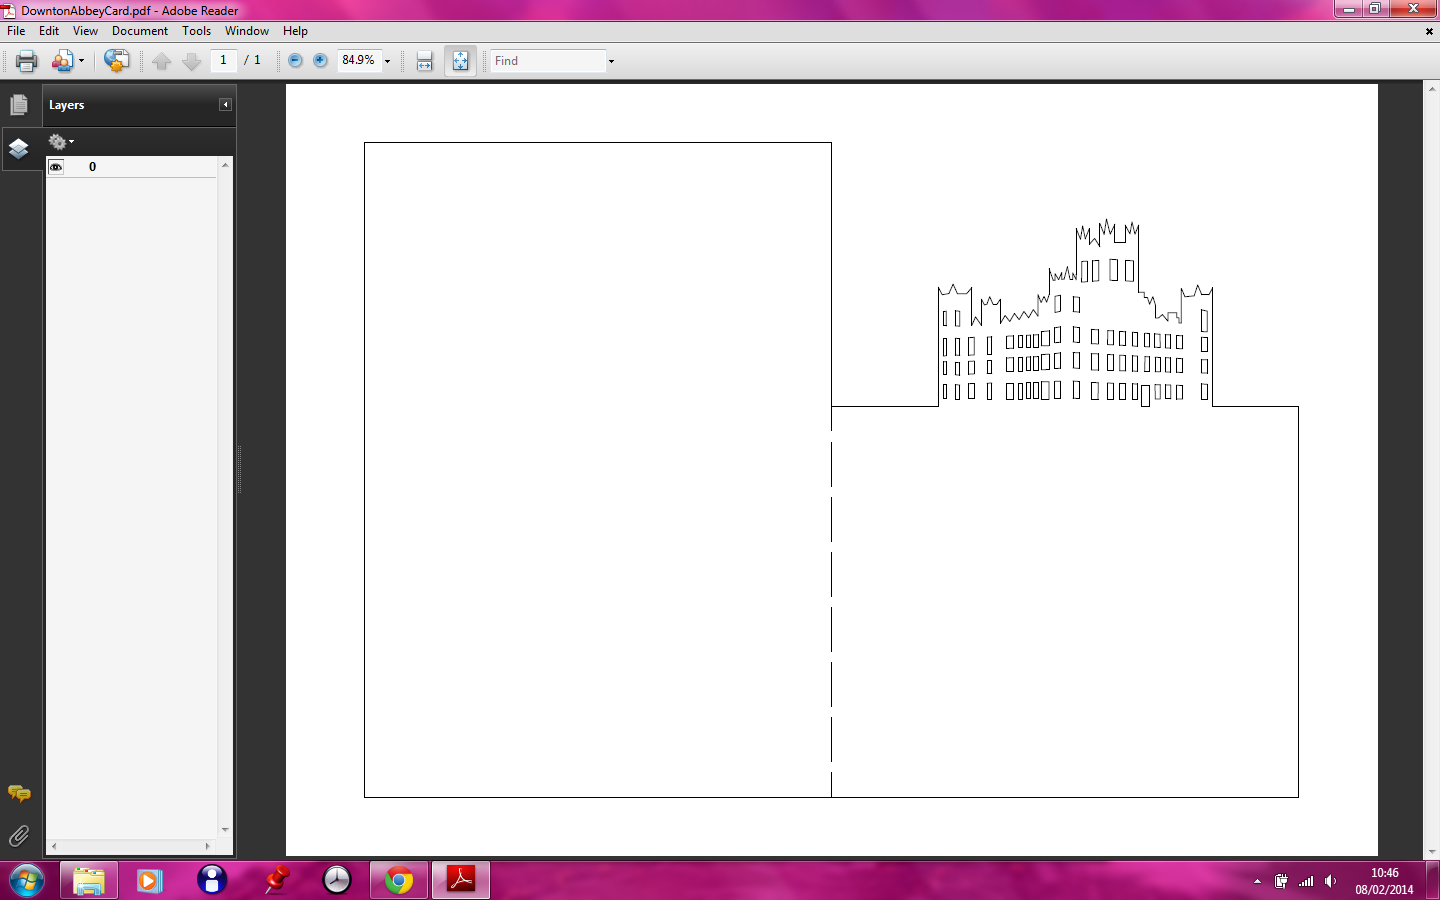Select the fit width scrolling icon
Screen dimensions: 1440x900
[425, 61]
